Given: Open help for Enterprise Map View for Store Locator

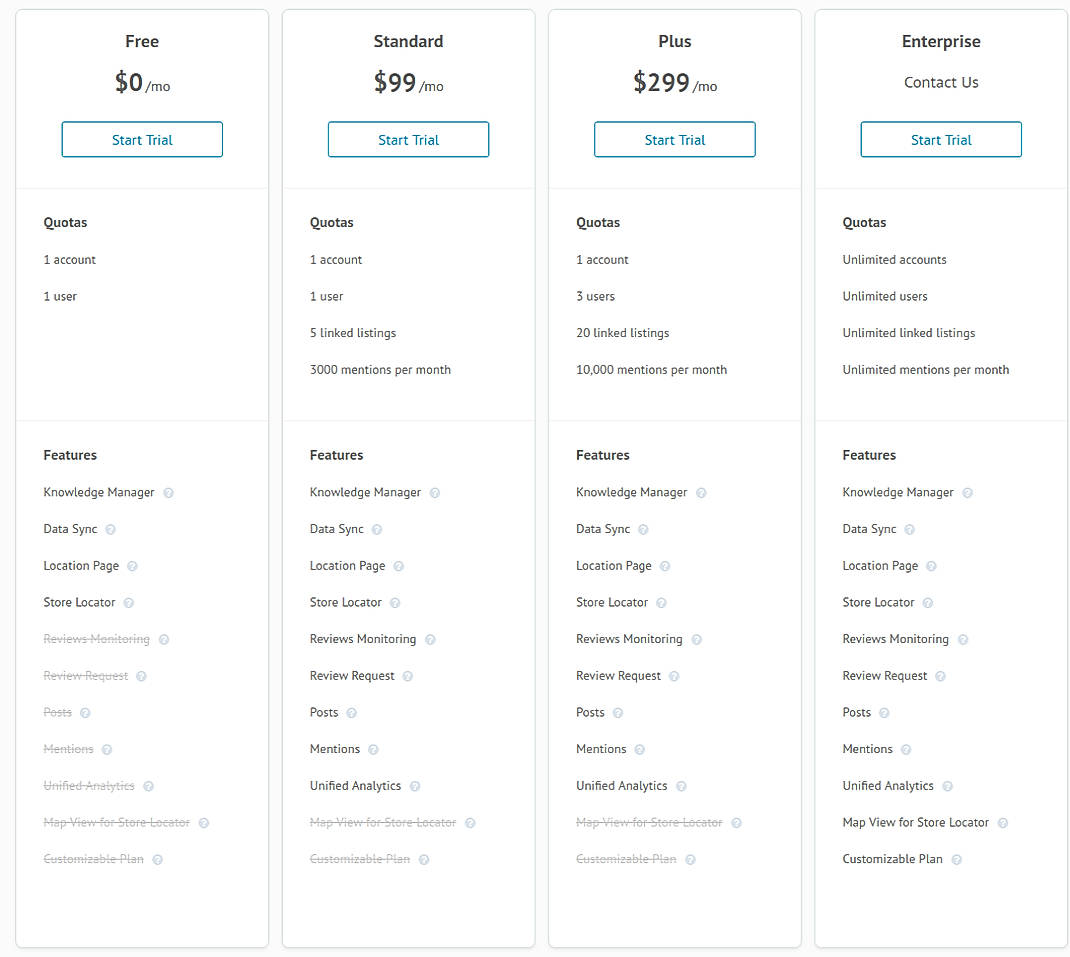Looking at the screenshot, I should click(x=1003, y=823).
